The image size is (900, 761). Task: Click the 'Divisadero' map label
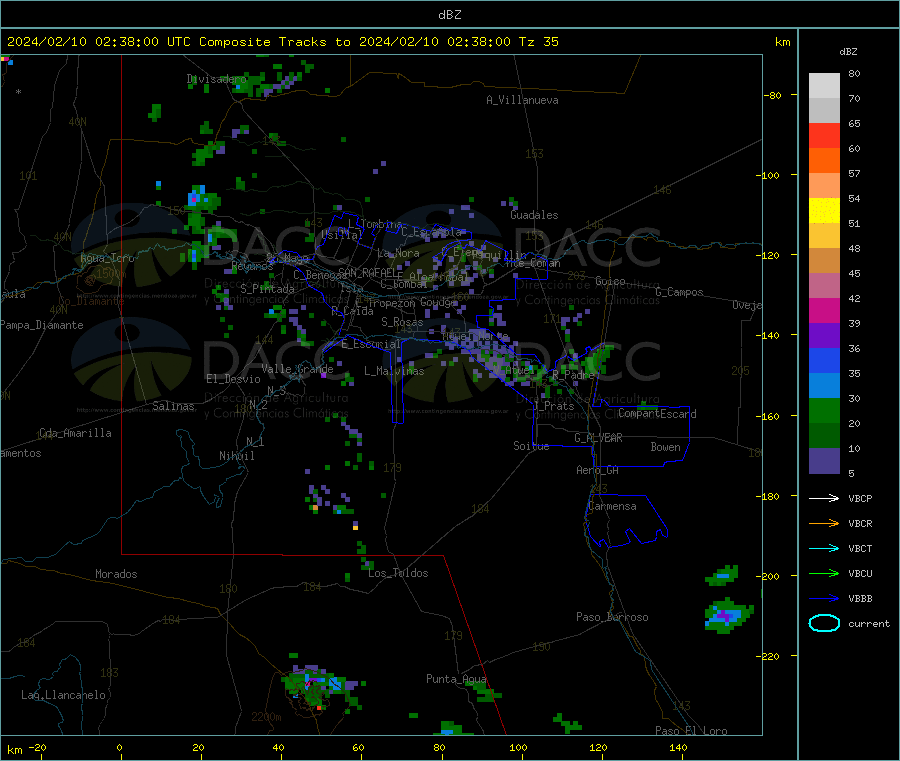coord(217,79)
